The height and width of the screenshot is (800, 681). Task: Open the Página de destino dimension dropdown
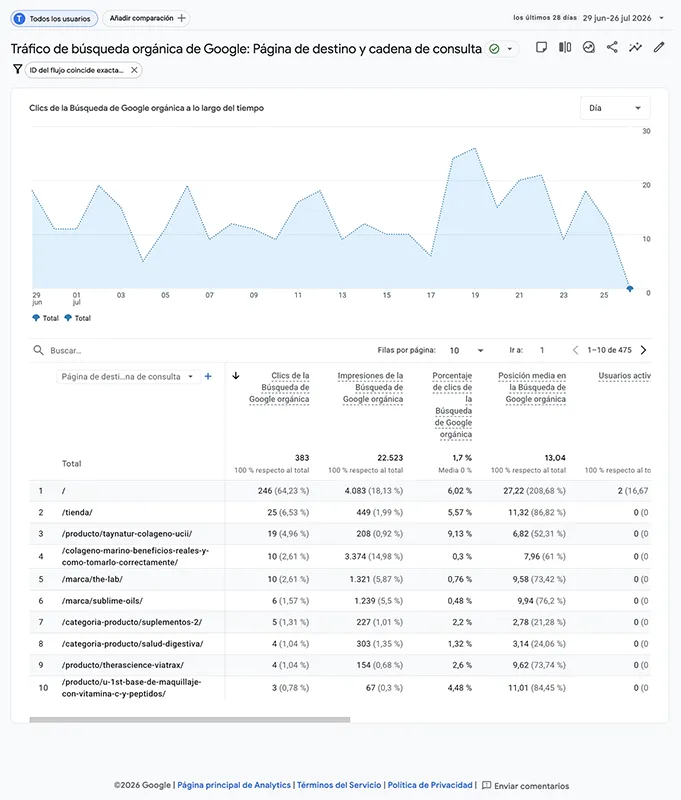coord(127,377)
